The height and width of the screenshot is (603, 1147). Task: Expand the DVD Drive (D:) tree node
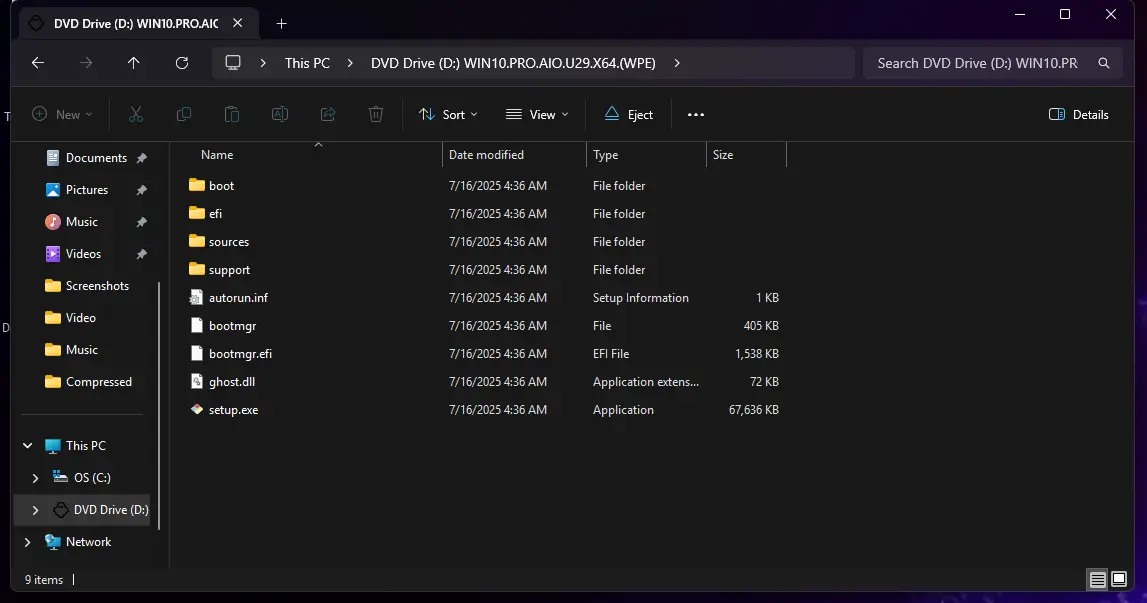tap(35, 510)
